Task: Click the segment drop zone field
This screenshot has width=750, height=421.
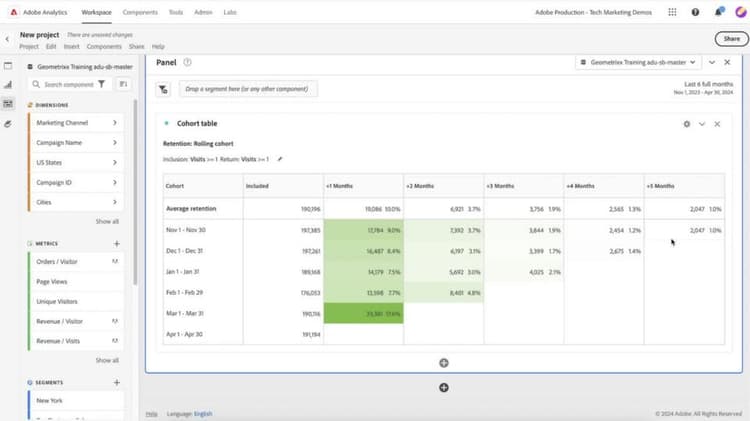Action: 248,89
